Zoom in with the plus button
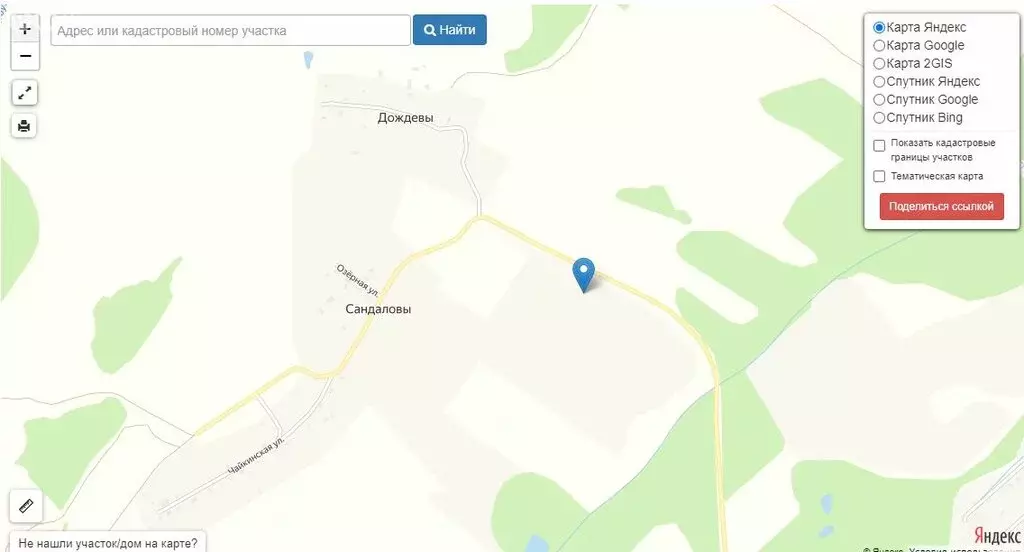 (25, 29)
